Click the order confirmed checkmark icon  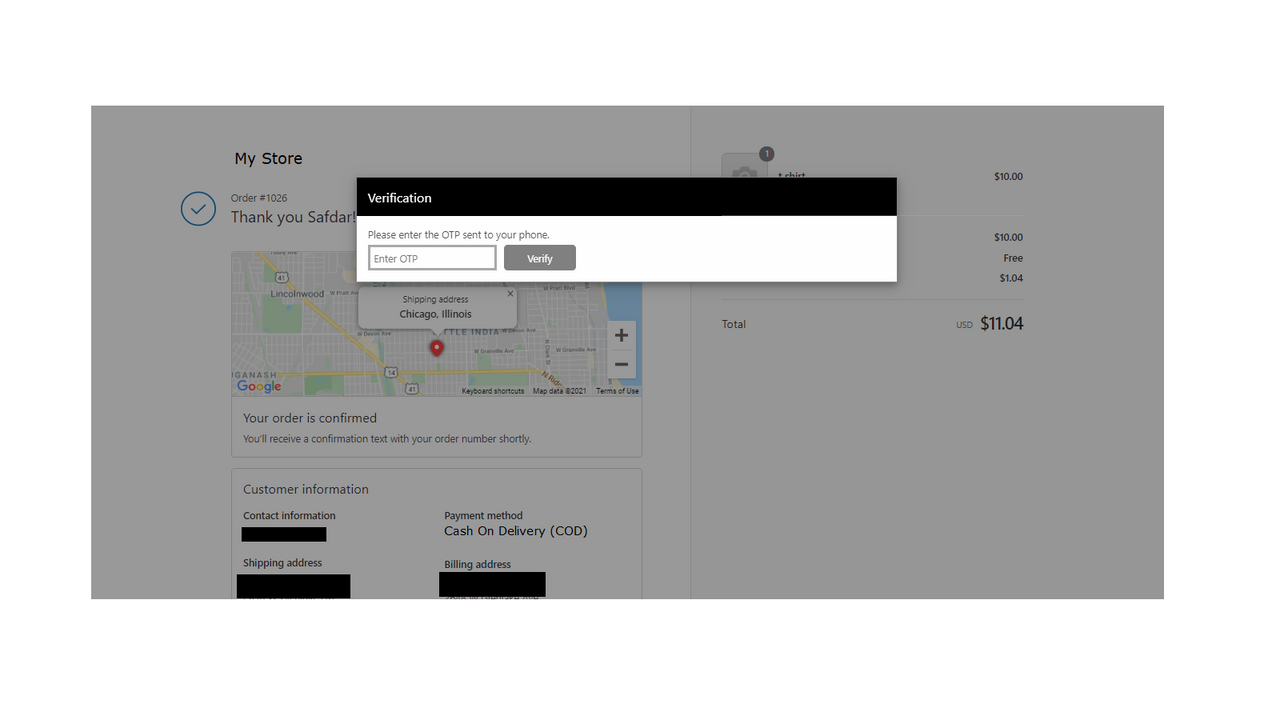pyautogui.click(x=198, y=209)
